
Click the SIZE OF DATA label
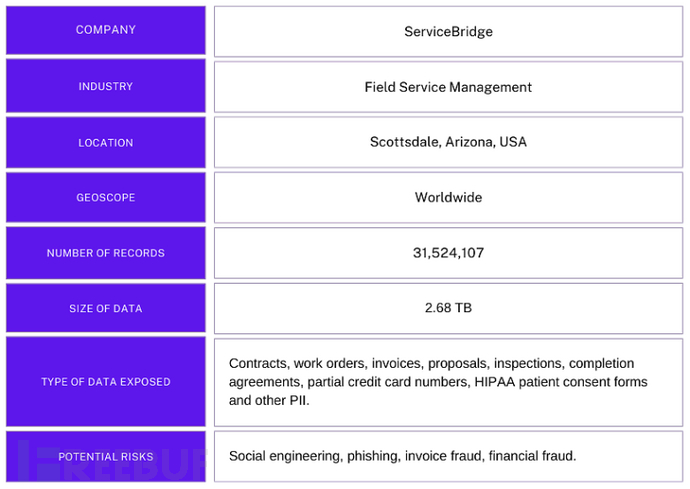tap(106, 309)
